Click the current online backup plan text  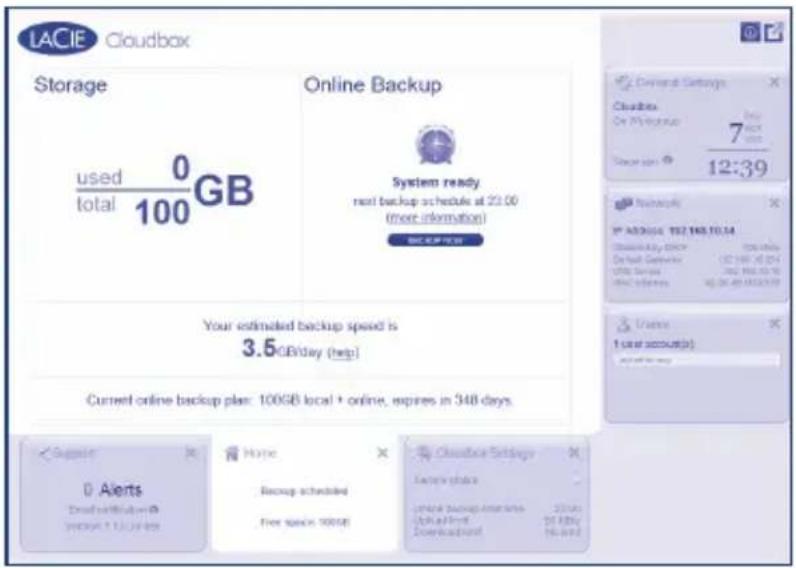[x=300, y=400]
